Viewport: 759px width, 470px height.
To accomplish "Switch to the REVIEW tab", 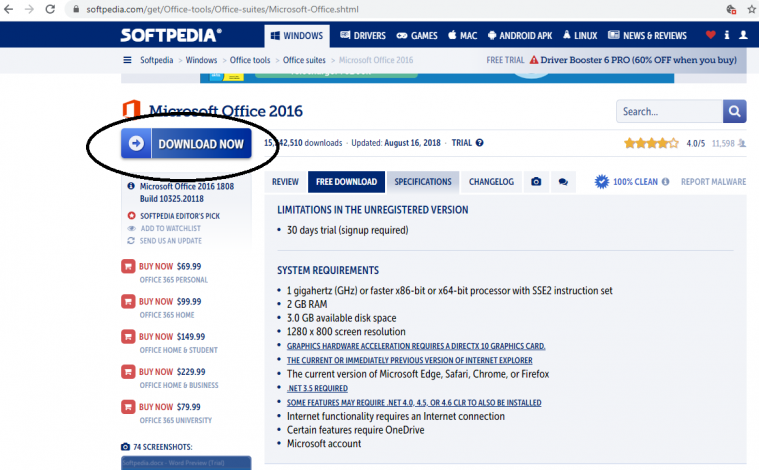I will (x=285, y=182).
